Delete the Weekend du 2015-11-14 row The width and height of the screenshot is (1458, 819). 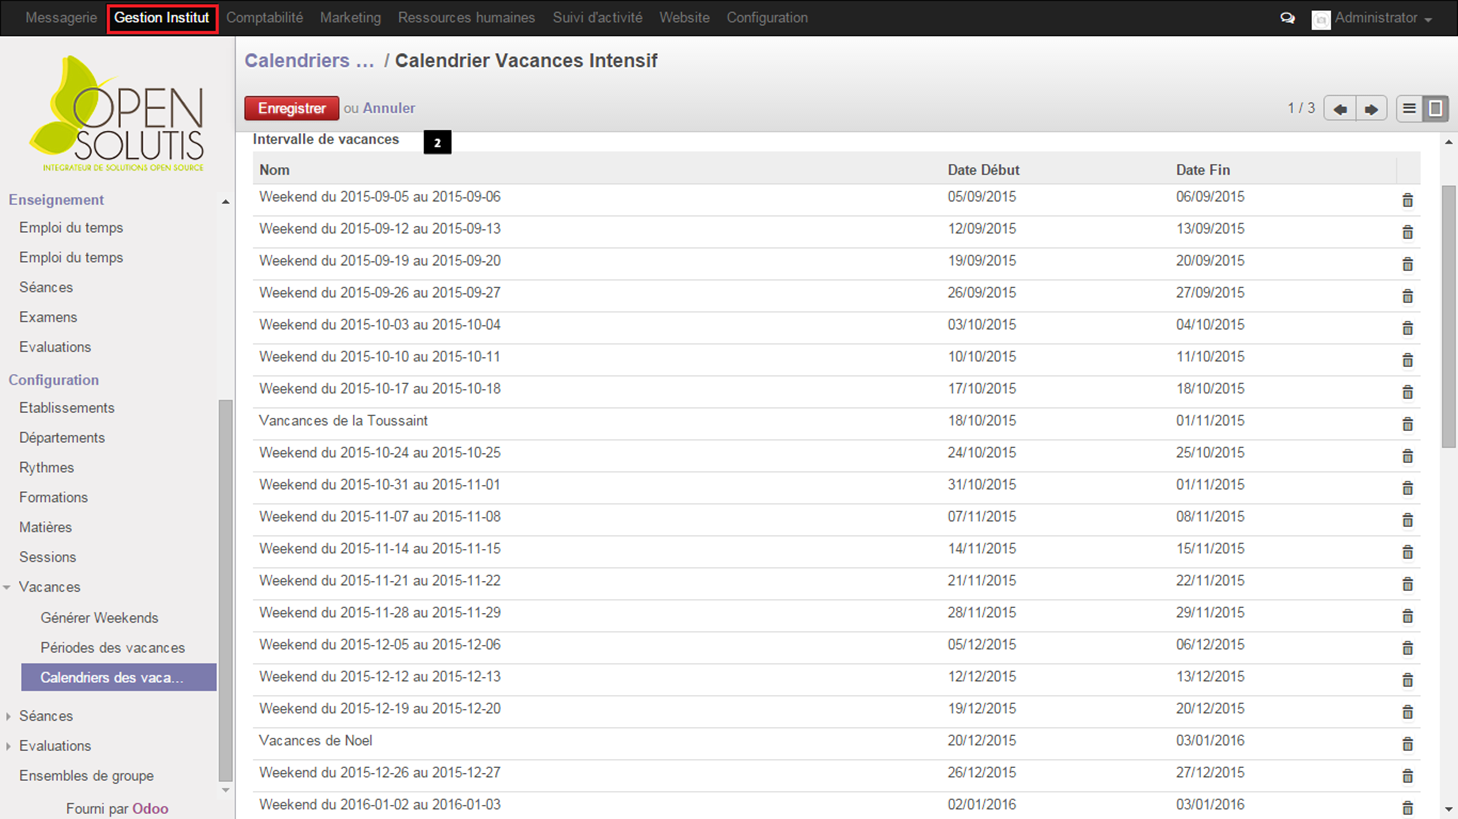click(1407, 552)
